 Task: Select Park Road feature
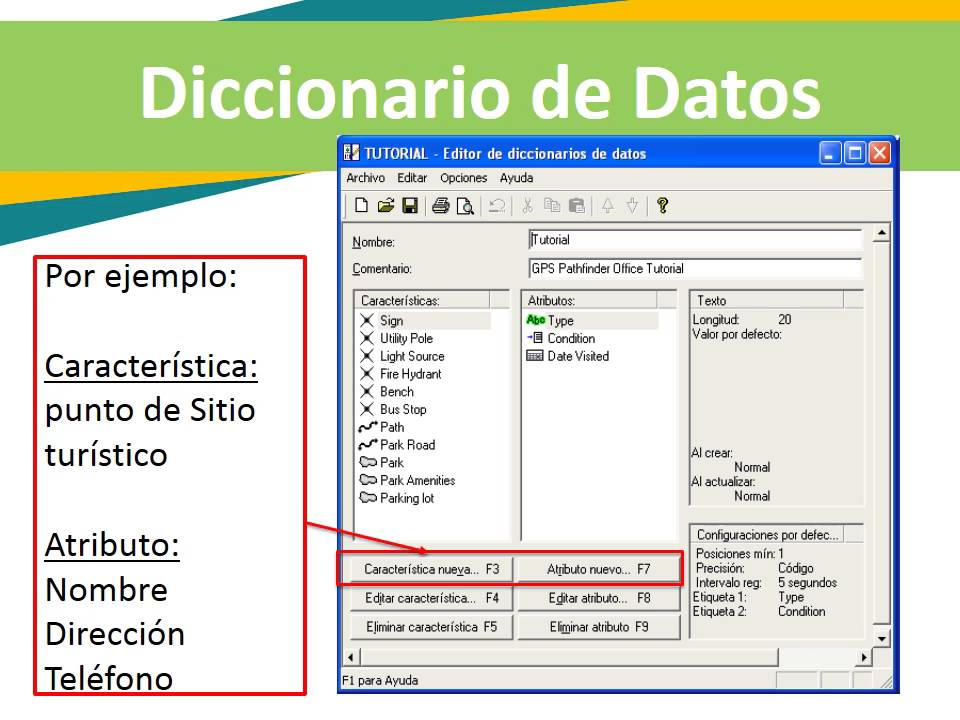pyautogui.click(x=407, y=444)
